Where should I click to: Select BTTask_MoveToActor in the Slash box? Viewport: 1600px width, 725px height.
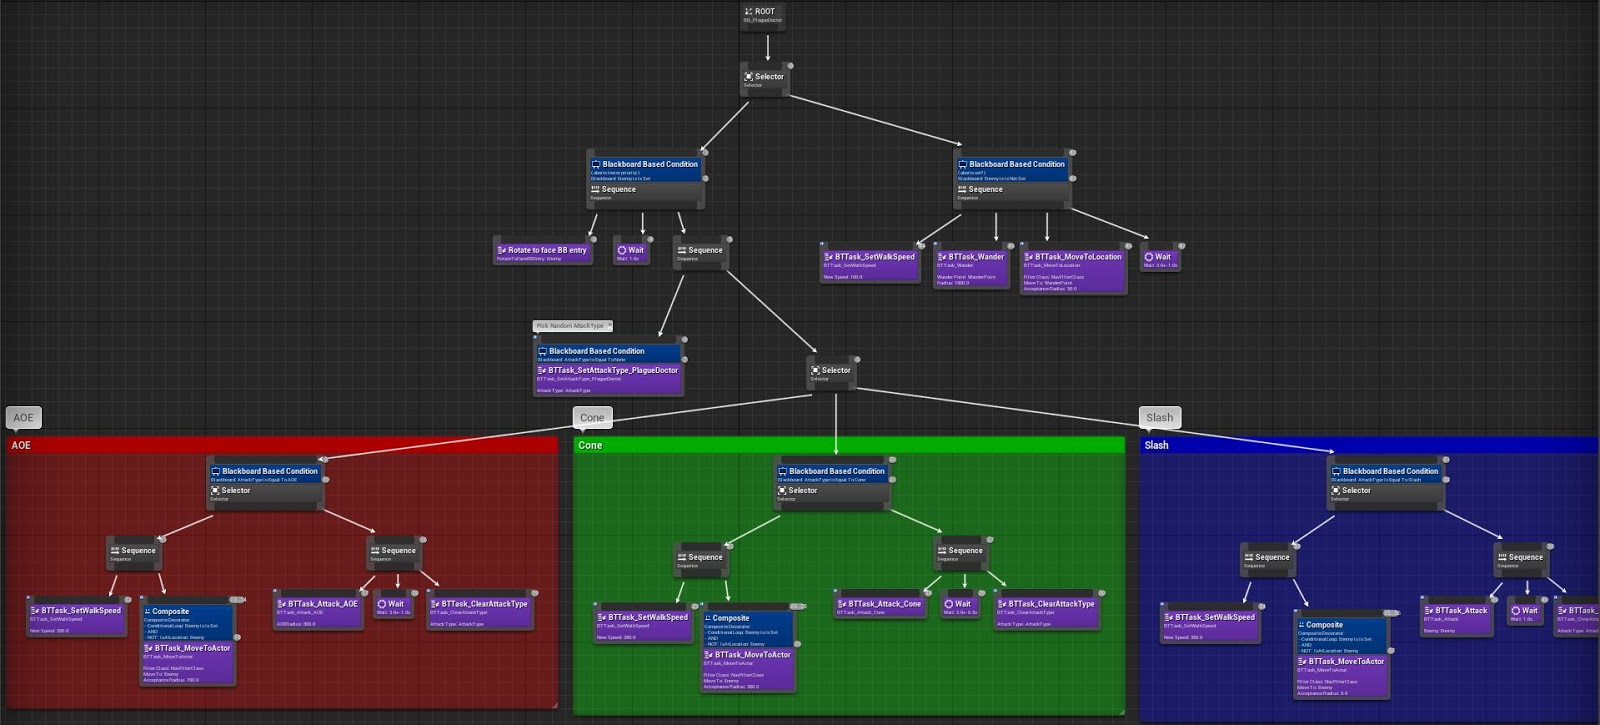click(1341, 676)
